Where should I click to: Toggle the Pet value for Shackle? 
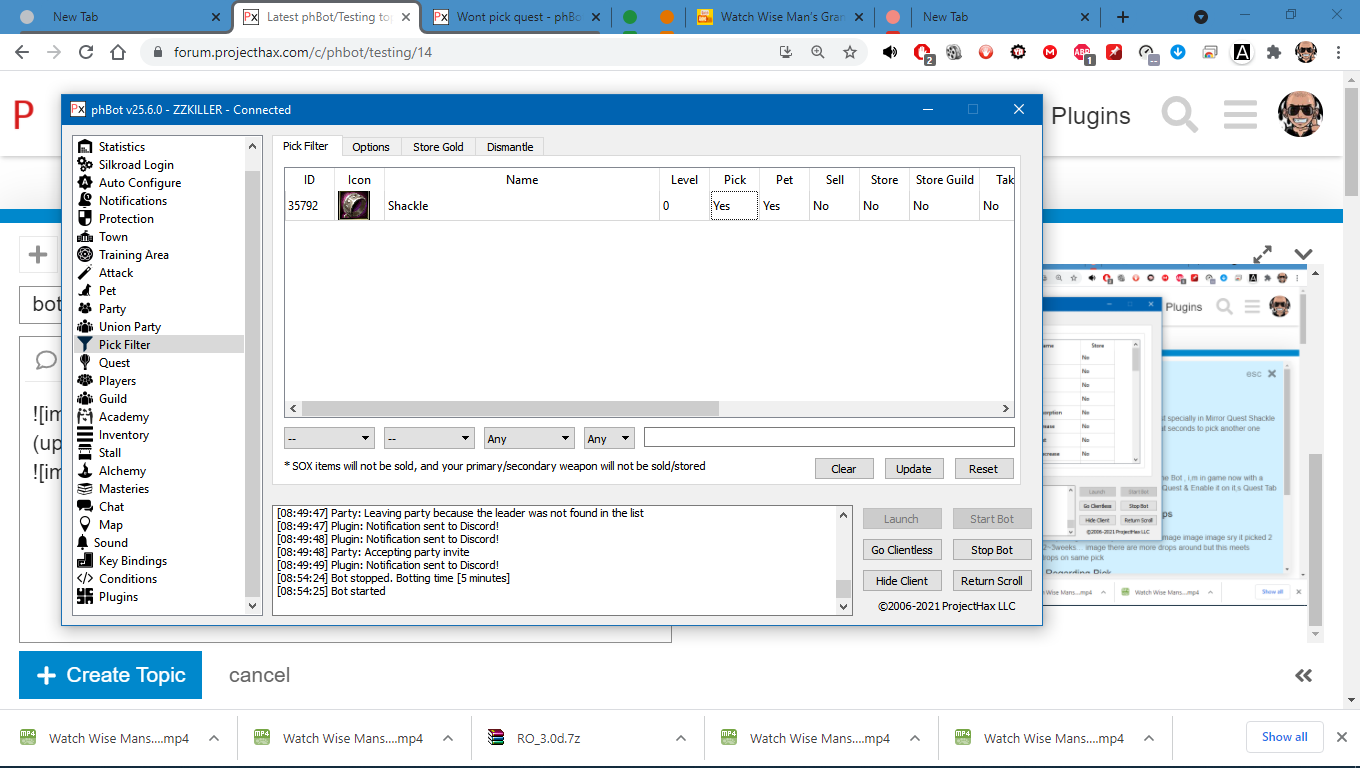784,206
